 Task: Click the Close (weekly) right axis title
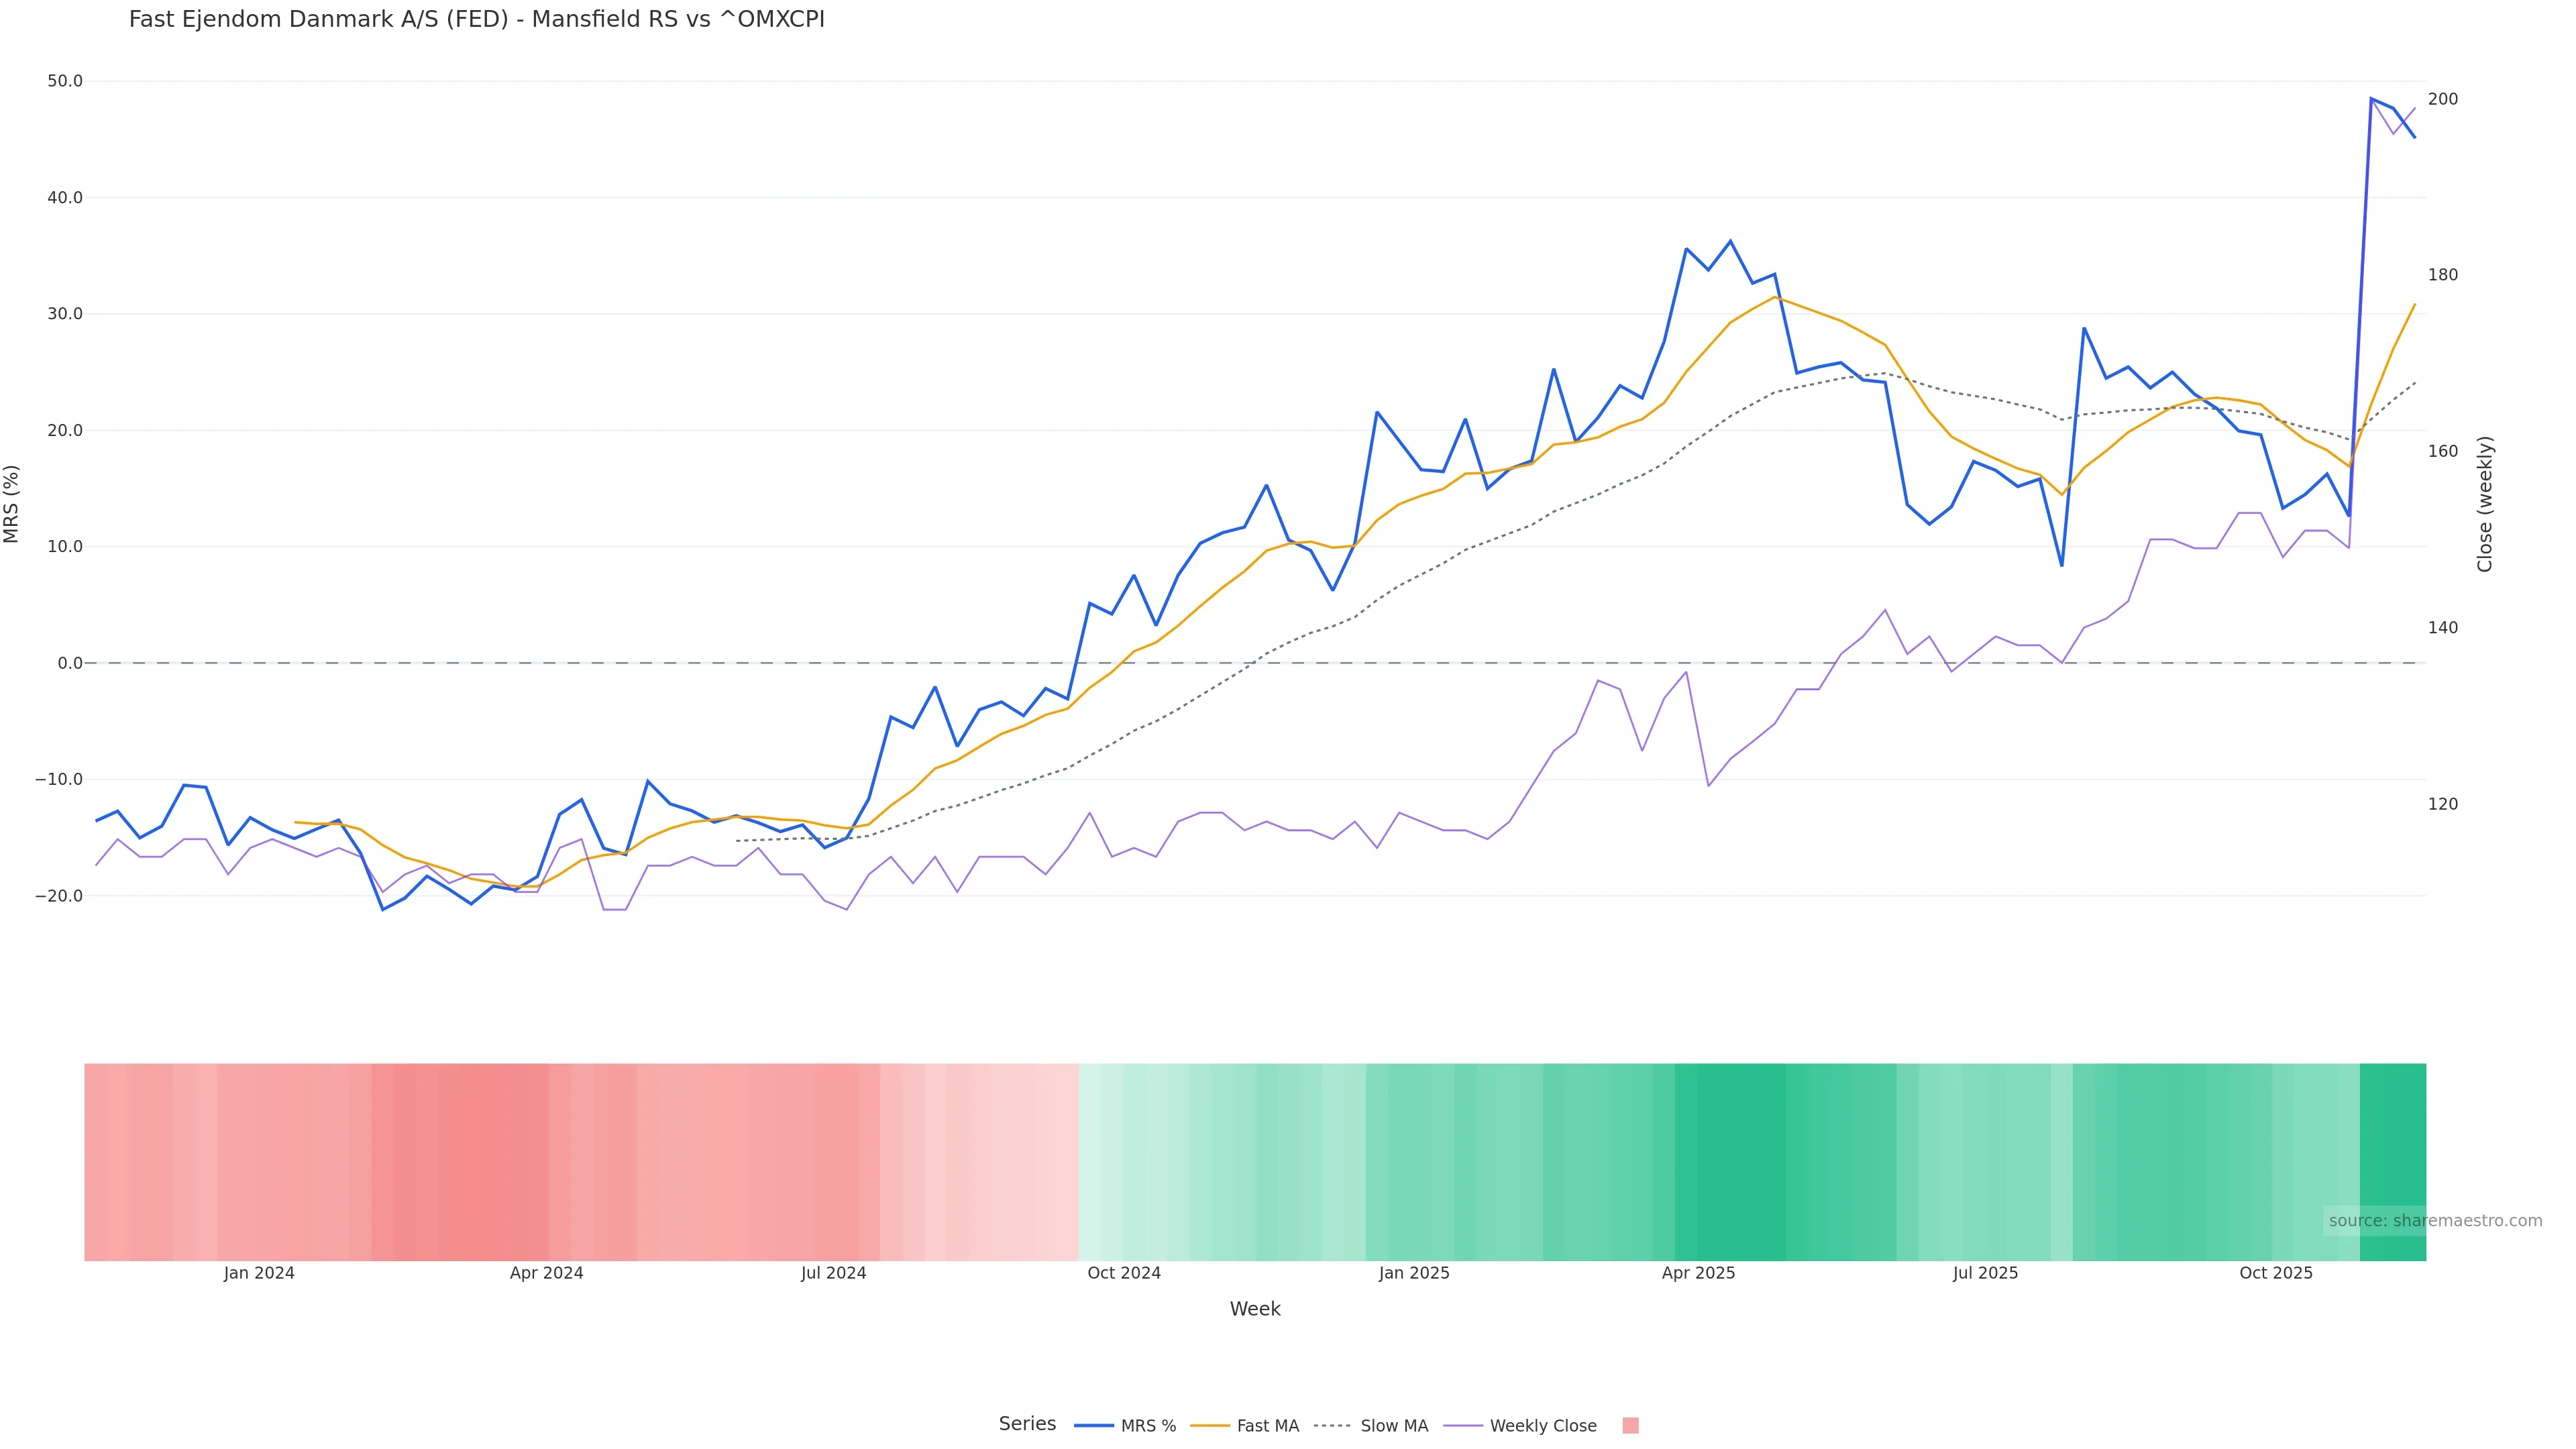[x=2485, y=504]
